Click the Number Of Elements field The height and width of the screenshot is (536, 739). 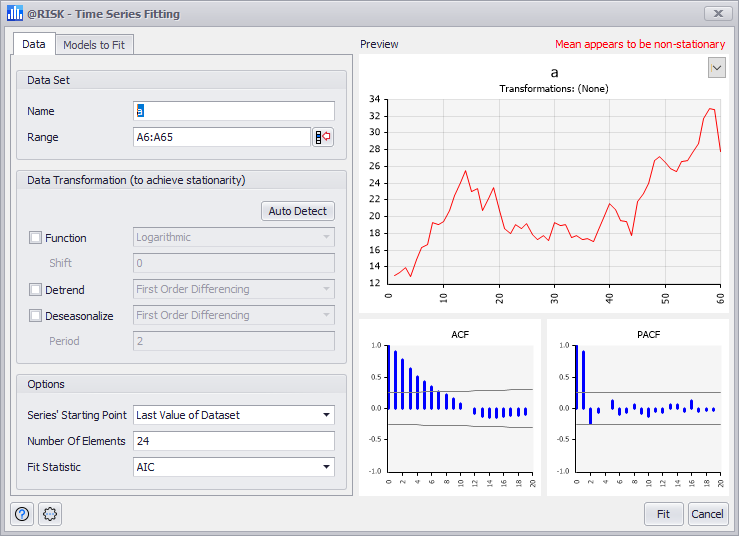234,441
